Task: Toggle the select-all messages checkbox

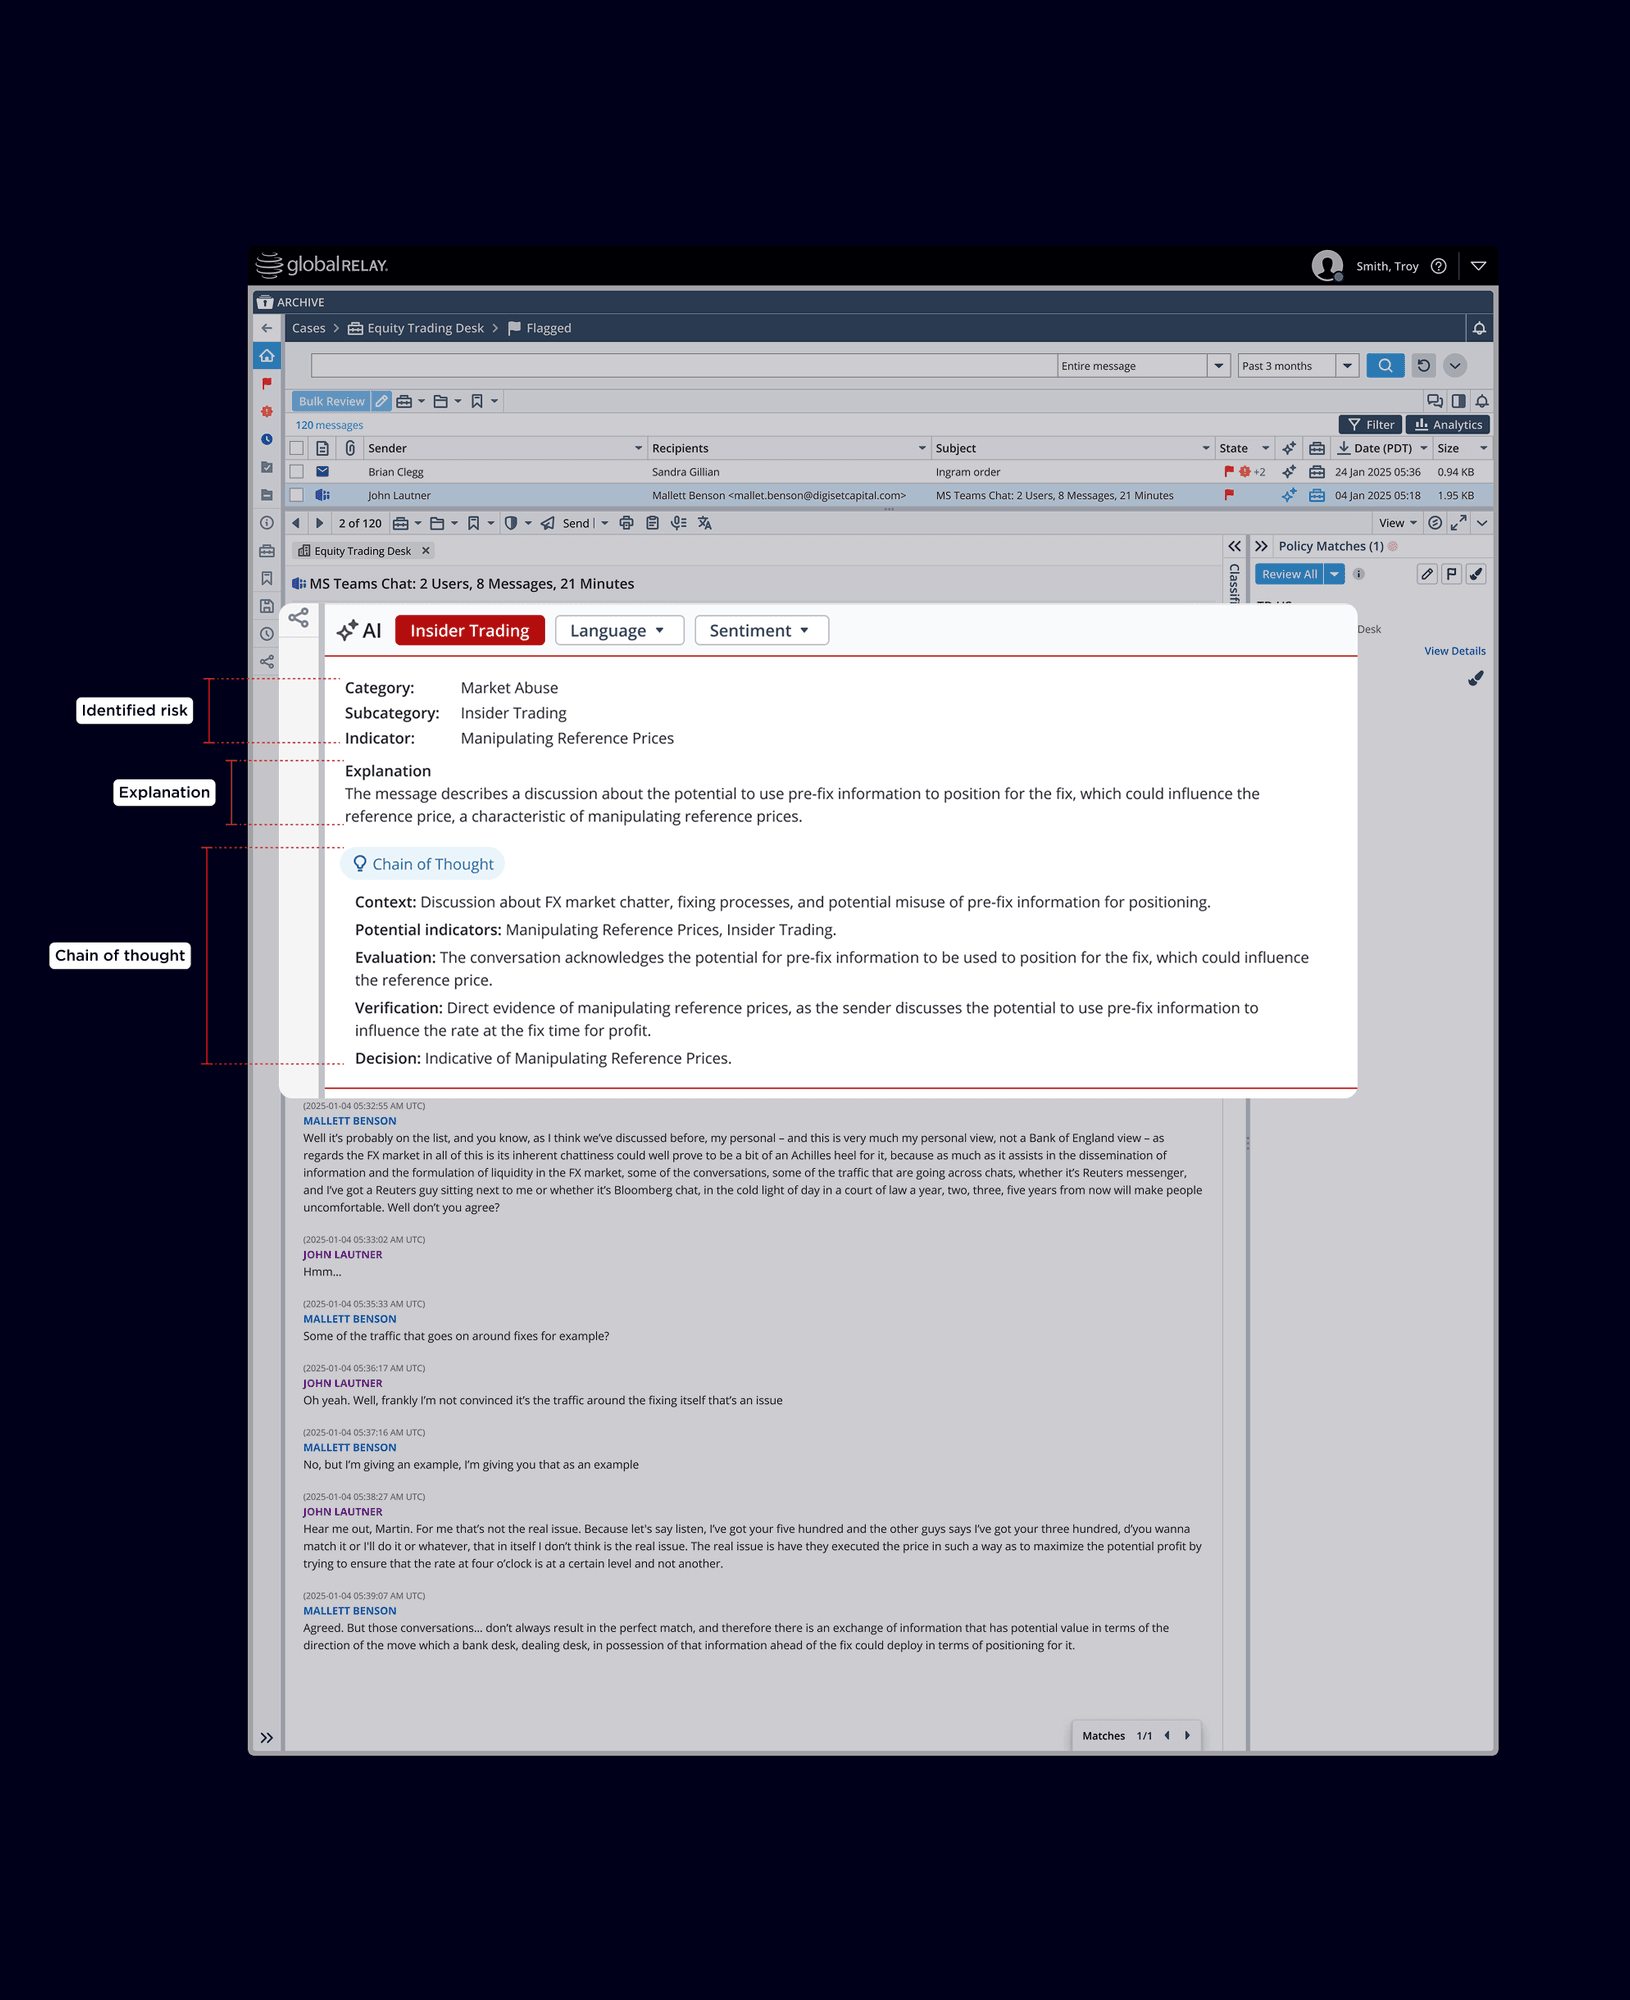Action: point(297,448)
